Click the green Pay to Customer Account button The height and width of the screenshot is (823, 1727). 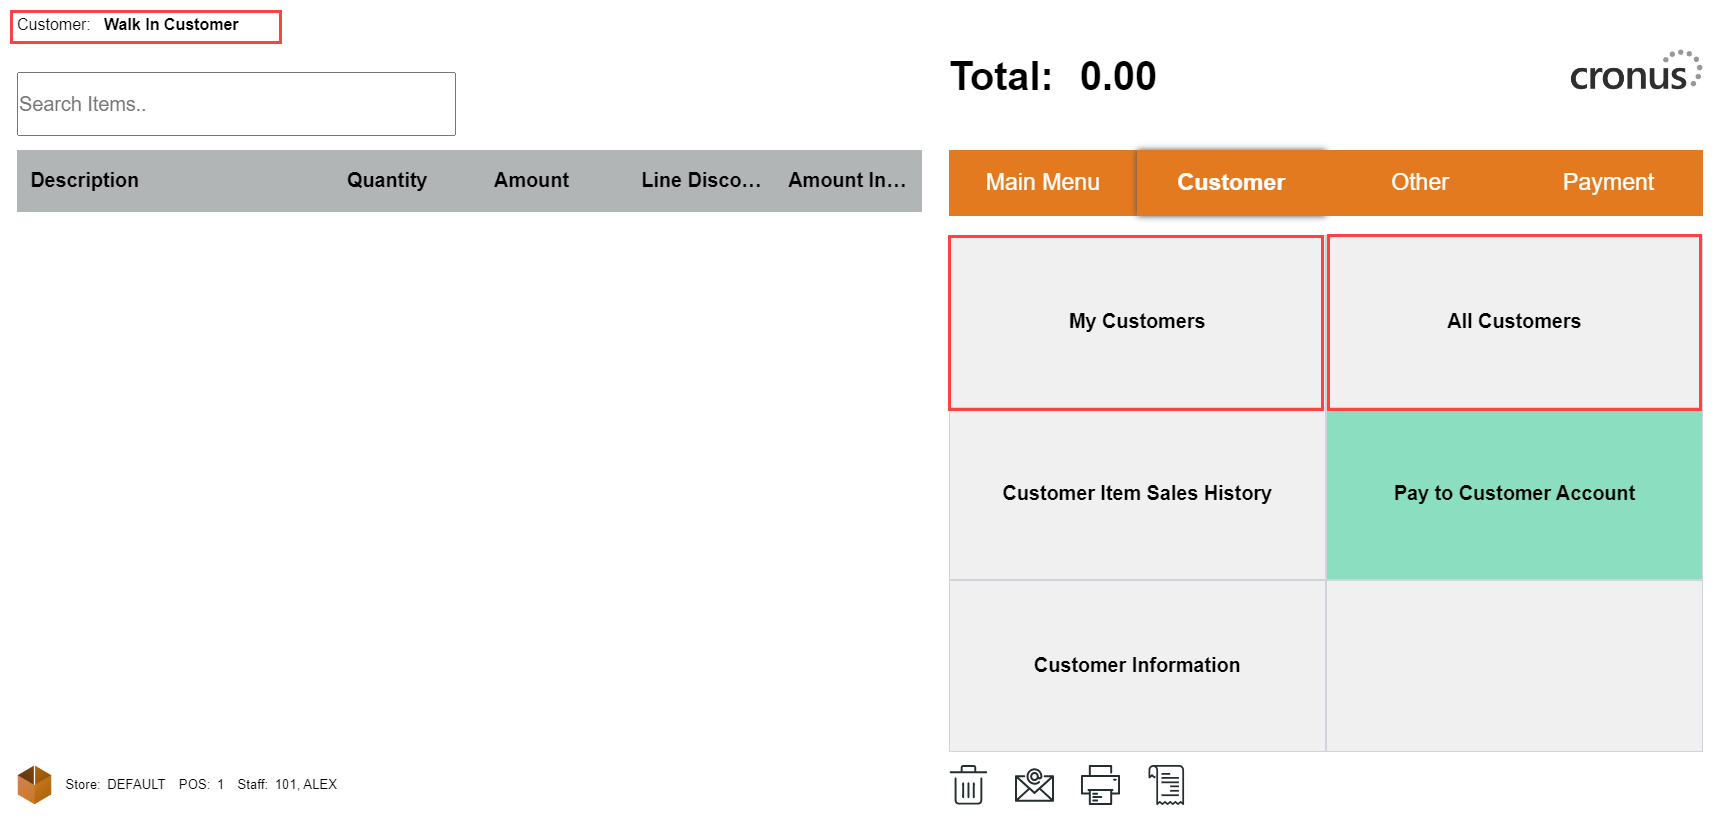pos(1514,494)
